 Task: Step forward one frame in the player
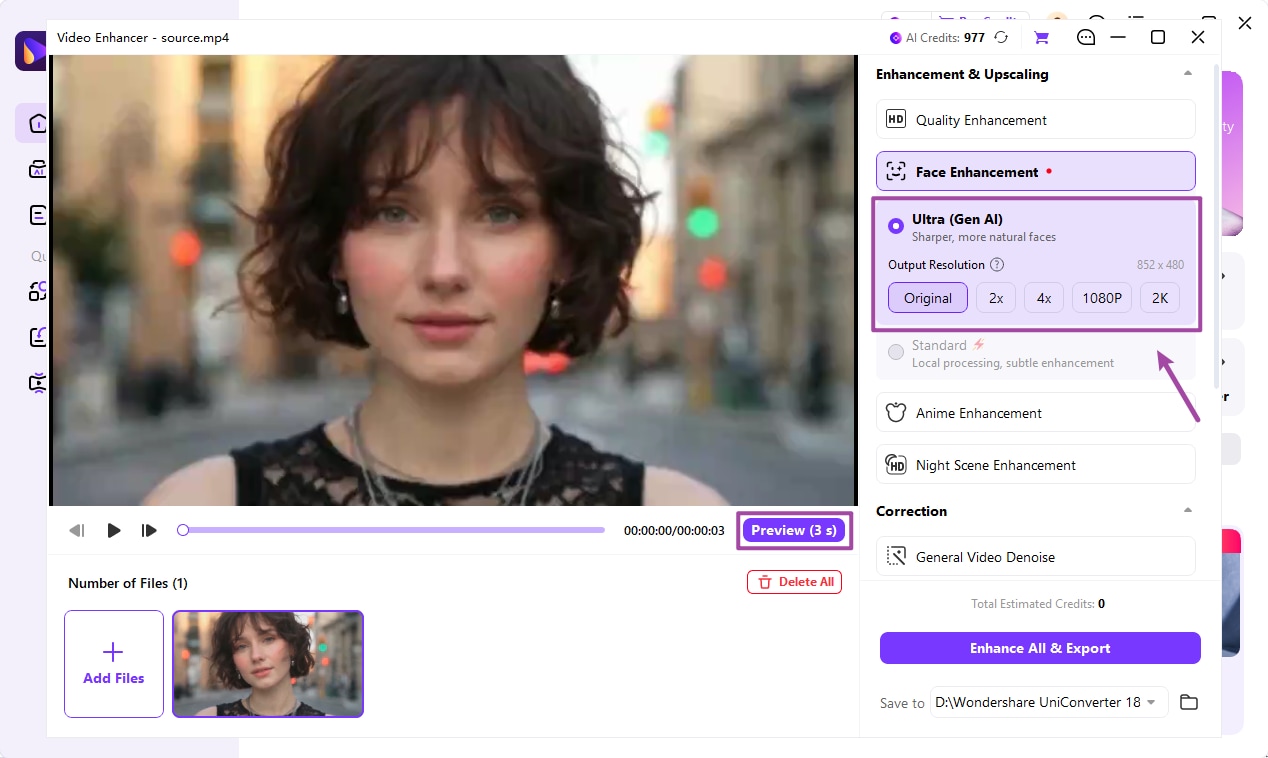149,530
